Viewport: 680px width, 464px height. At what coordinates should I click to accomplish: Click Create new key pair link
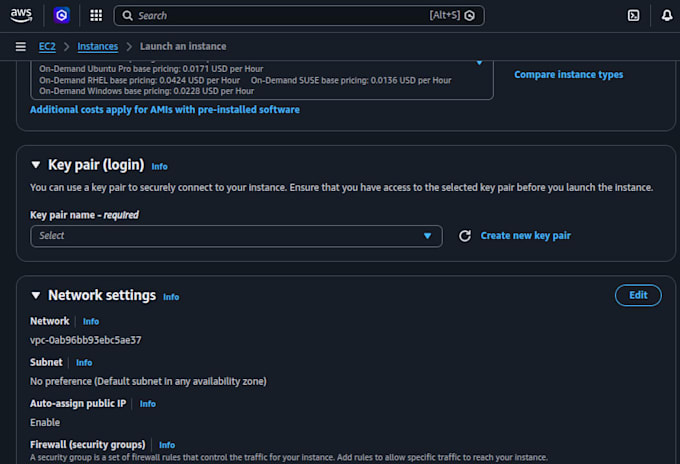click(526, 236)
